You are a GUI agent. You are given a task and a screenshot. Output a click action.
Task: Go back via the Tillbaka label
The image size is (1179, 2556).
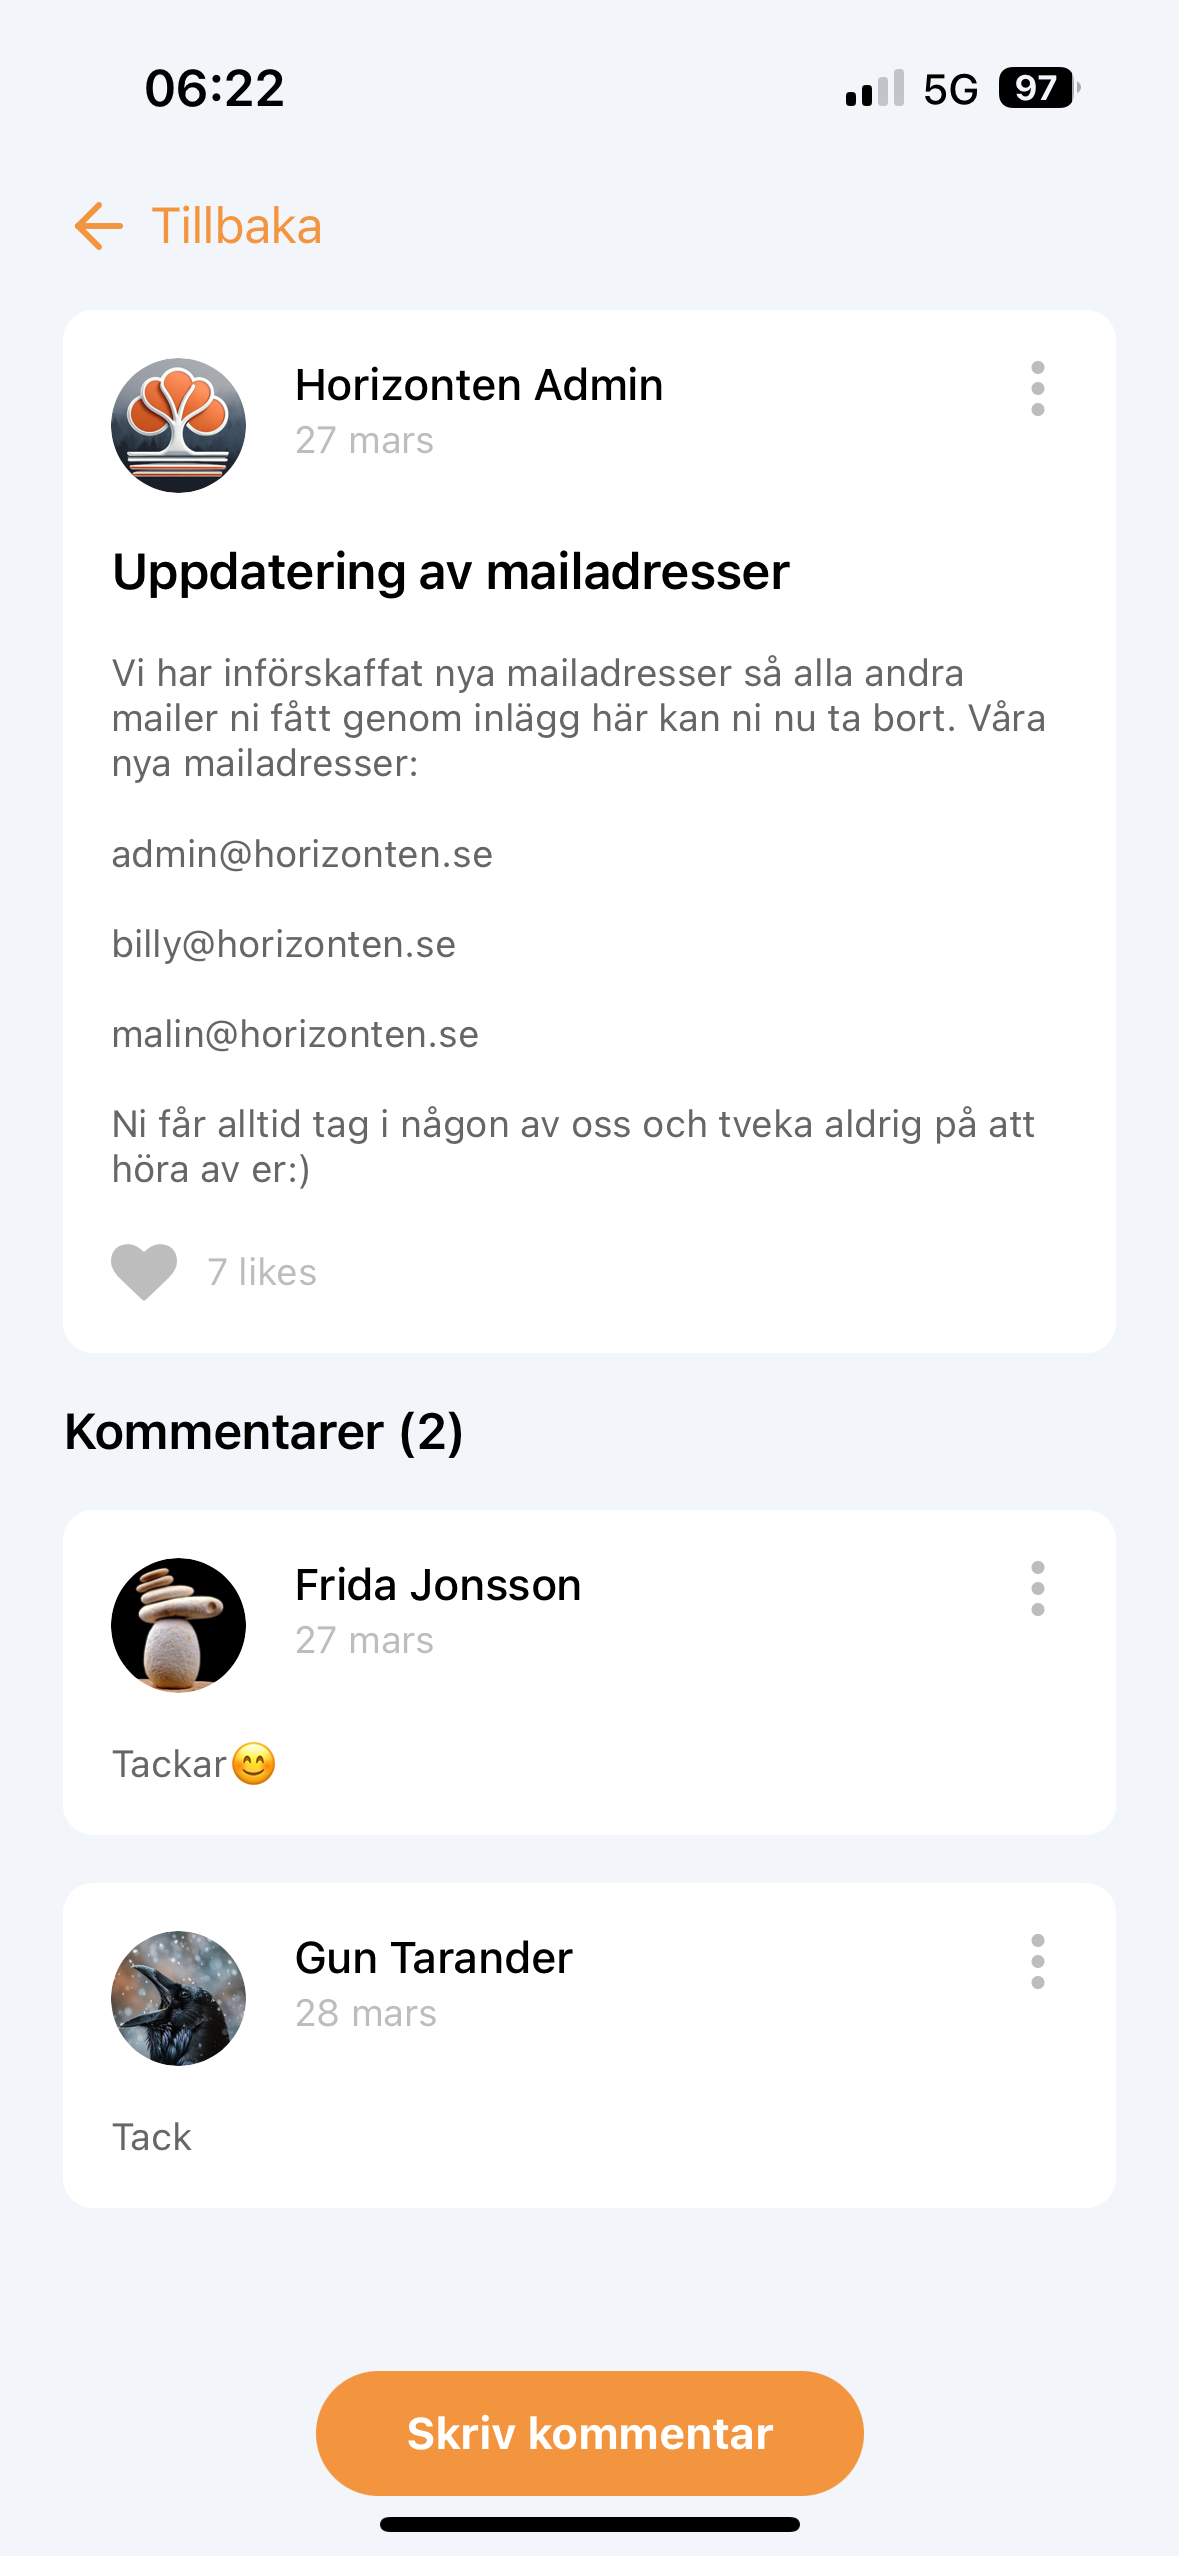[236, 226]
